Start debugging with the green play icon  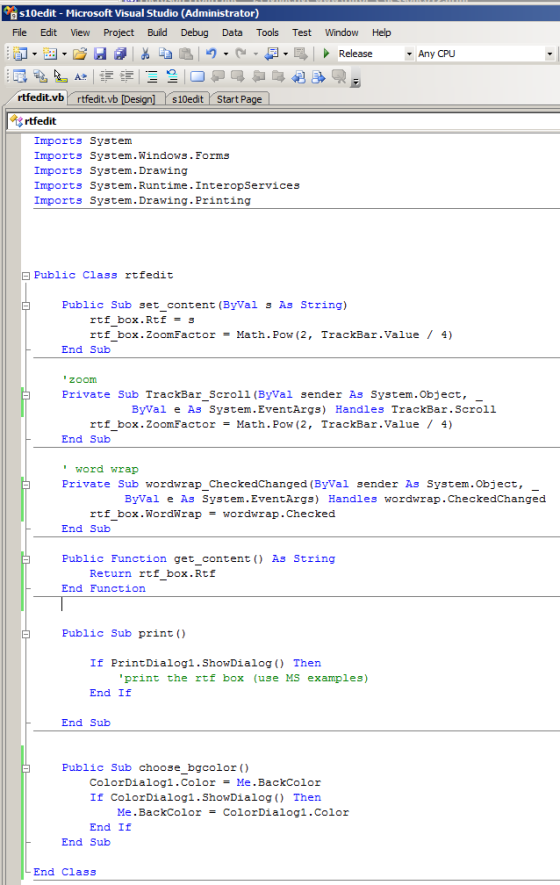326,54
